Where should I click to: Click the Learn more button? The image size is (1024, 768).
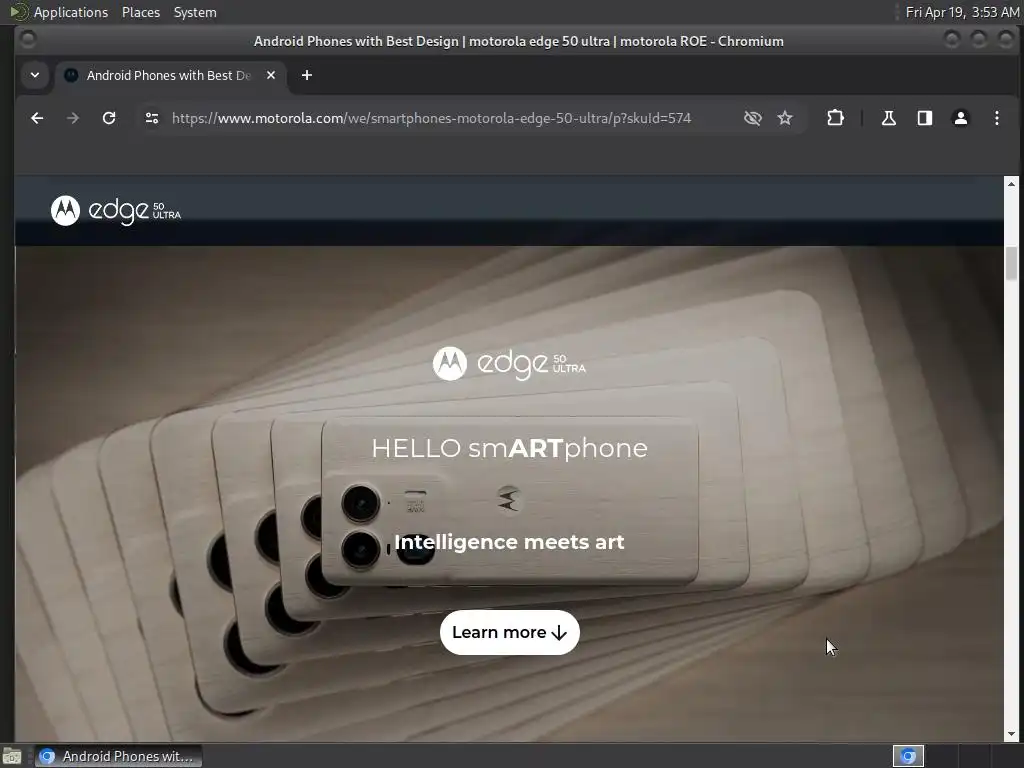tap(509, 632)
